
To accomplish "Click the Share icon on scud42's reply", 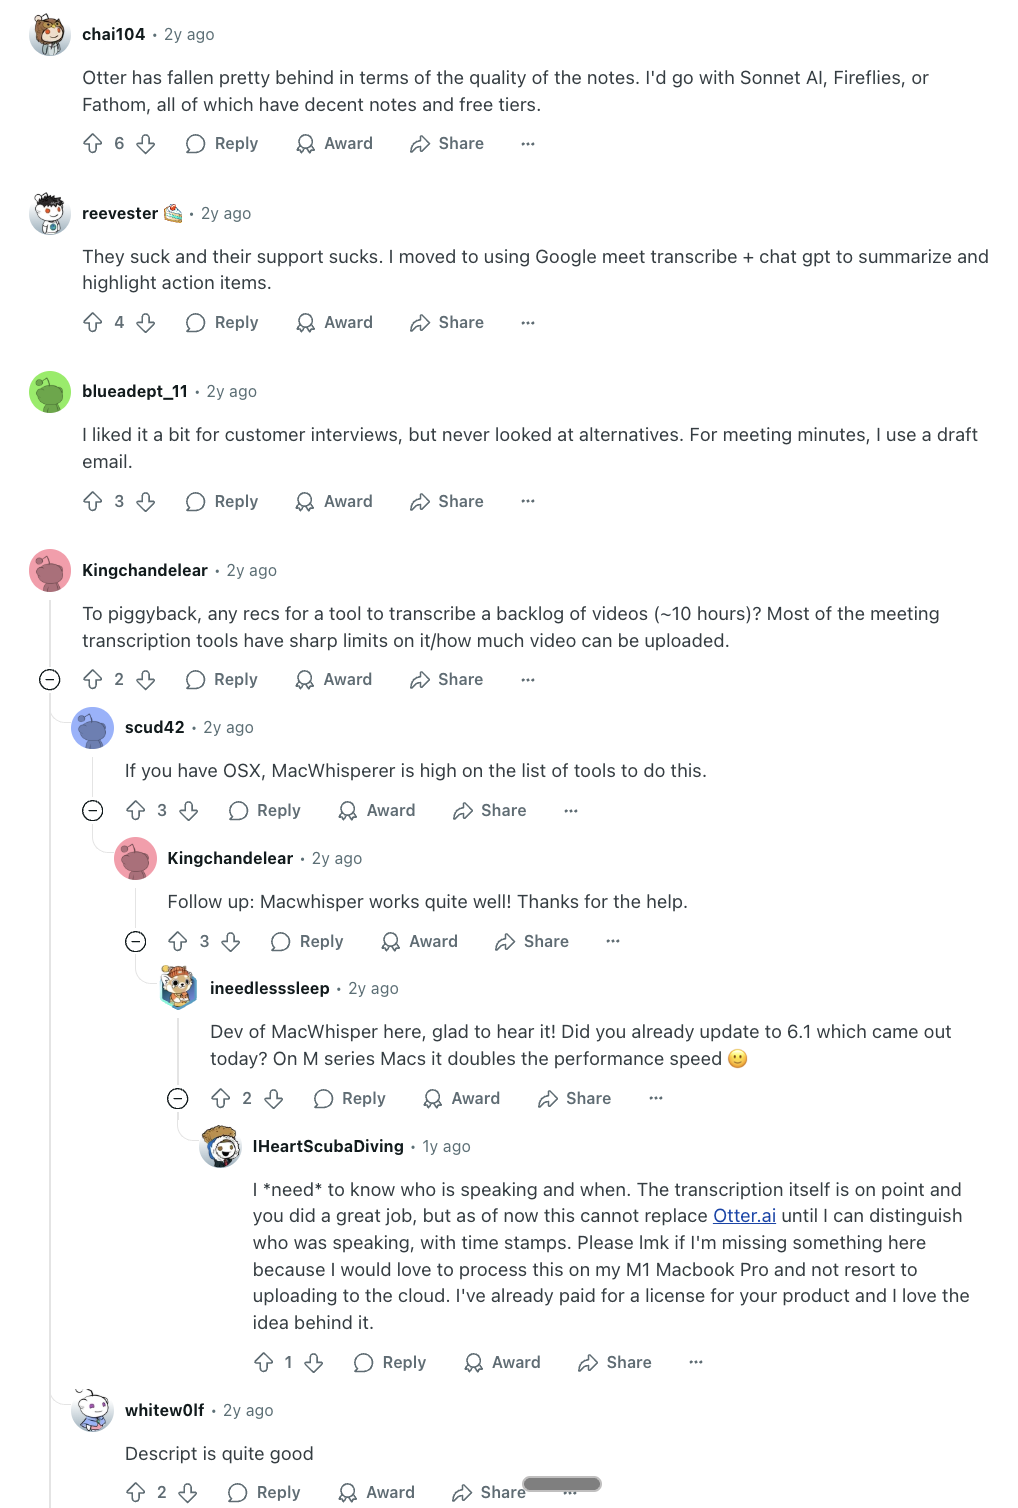I will [x=462, y=810].
